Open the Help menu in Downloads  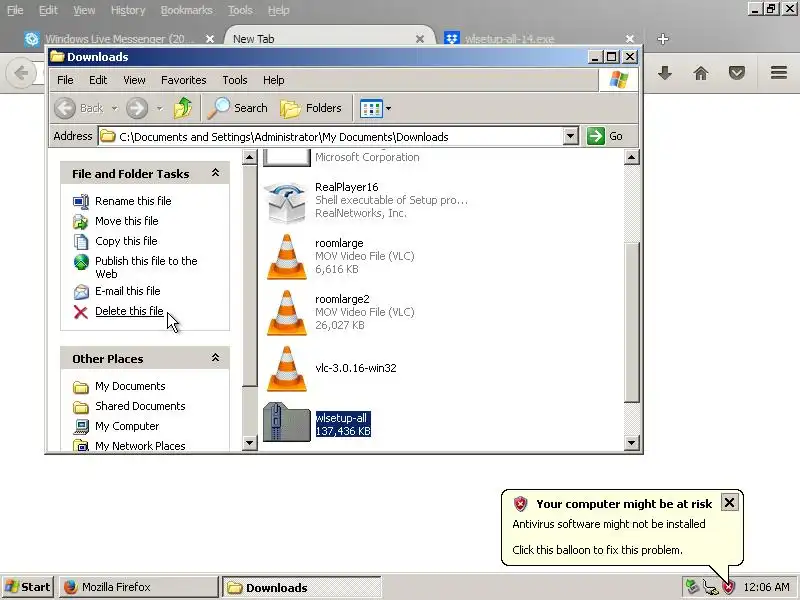(x=273, y=80)
